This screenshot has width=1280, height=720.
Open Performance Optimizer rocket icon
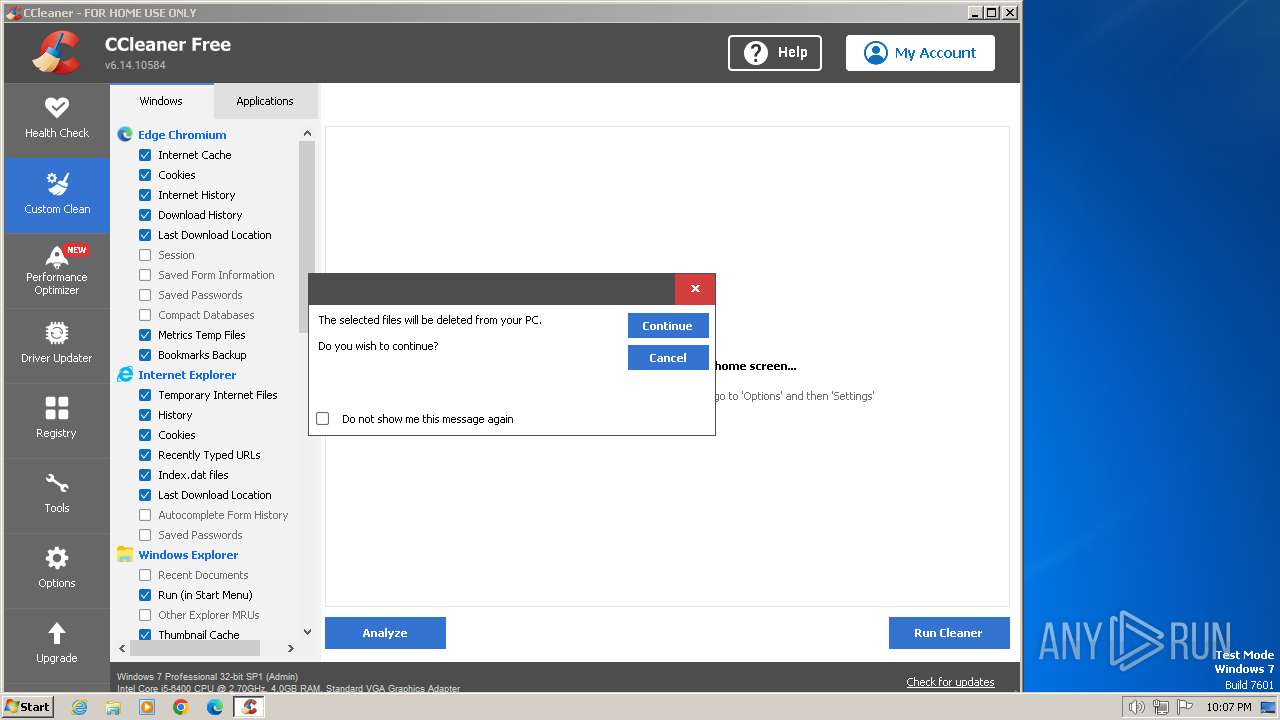tap(57, 257)
